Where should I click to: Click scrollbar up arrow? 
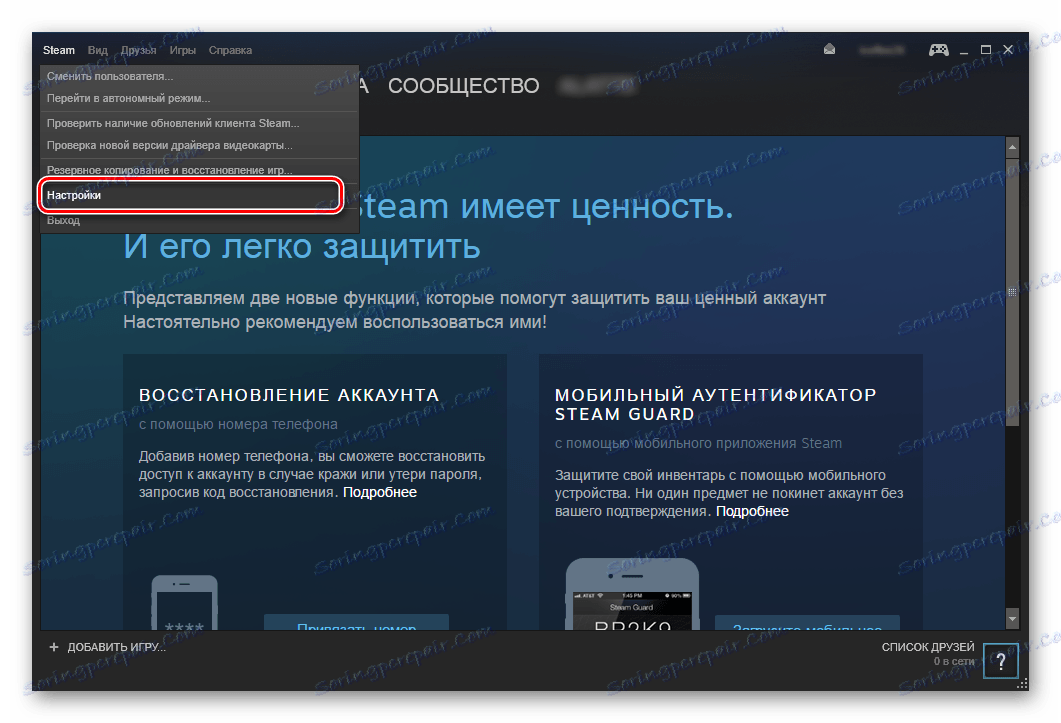[1012, 147]
